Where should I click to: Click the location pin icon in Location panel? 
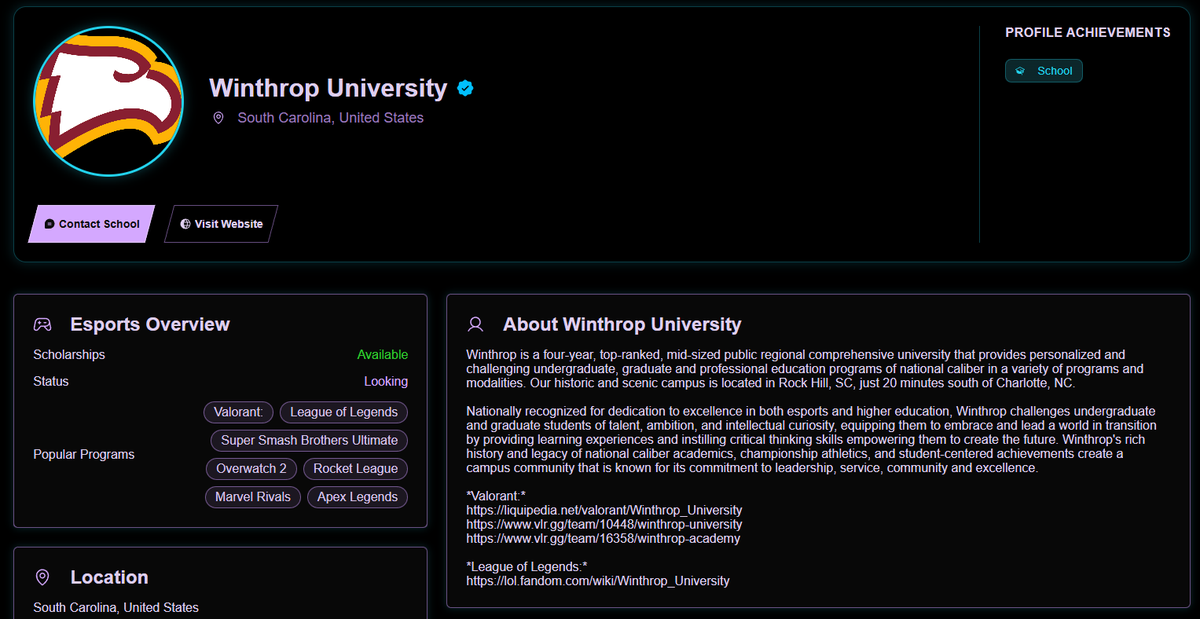pyautogui.click(x=42, y=577)
